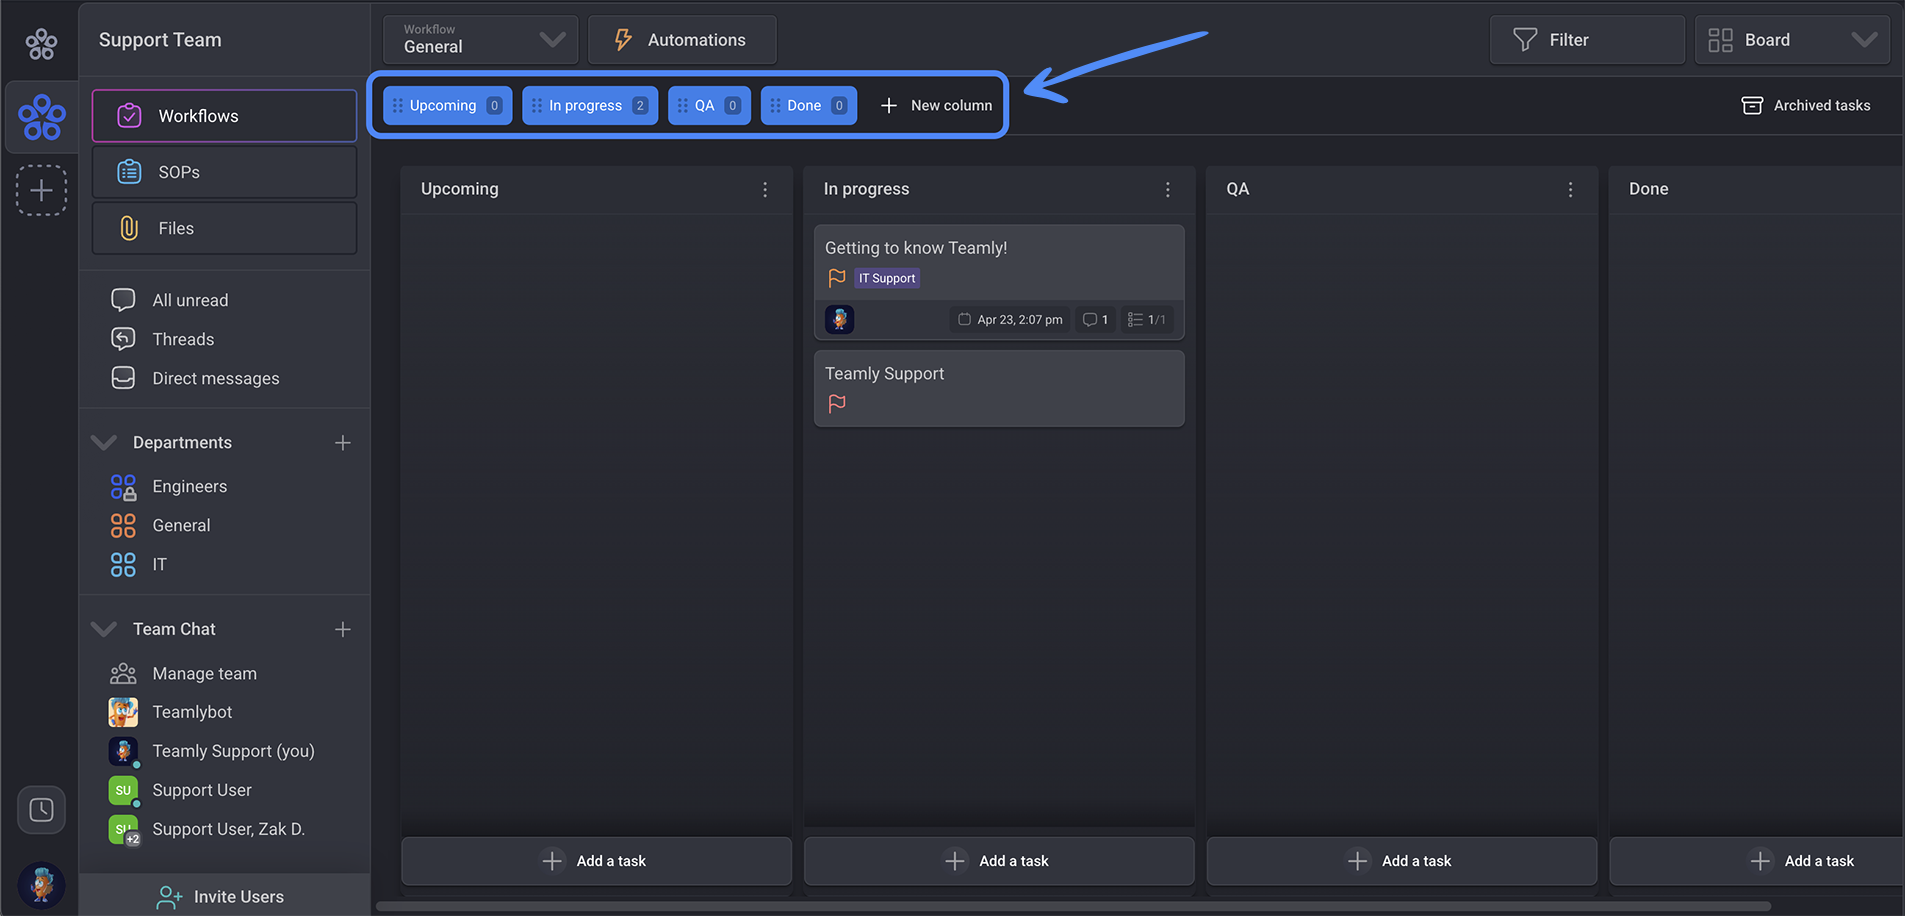Image resolution: width=1905 pixels, height=916 pixels.
Task: Click red priority flag on Teamly Support task
Action: pos(837,403)
